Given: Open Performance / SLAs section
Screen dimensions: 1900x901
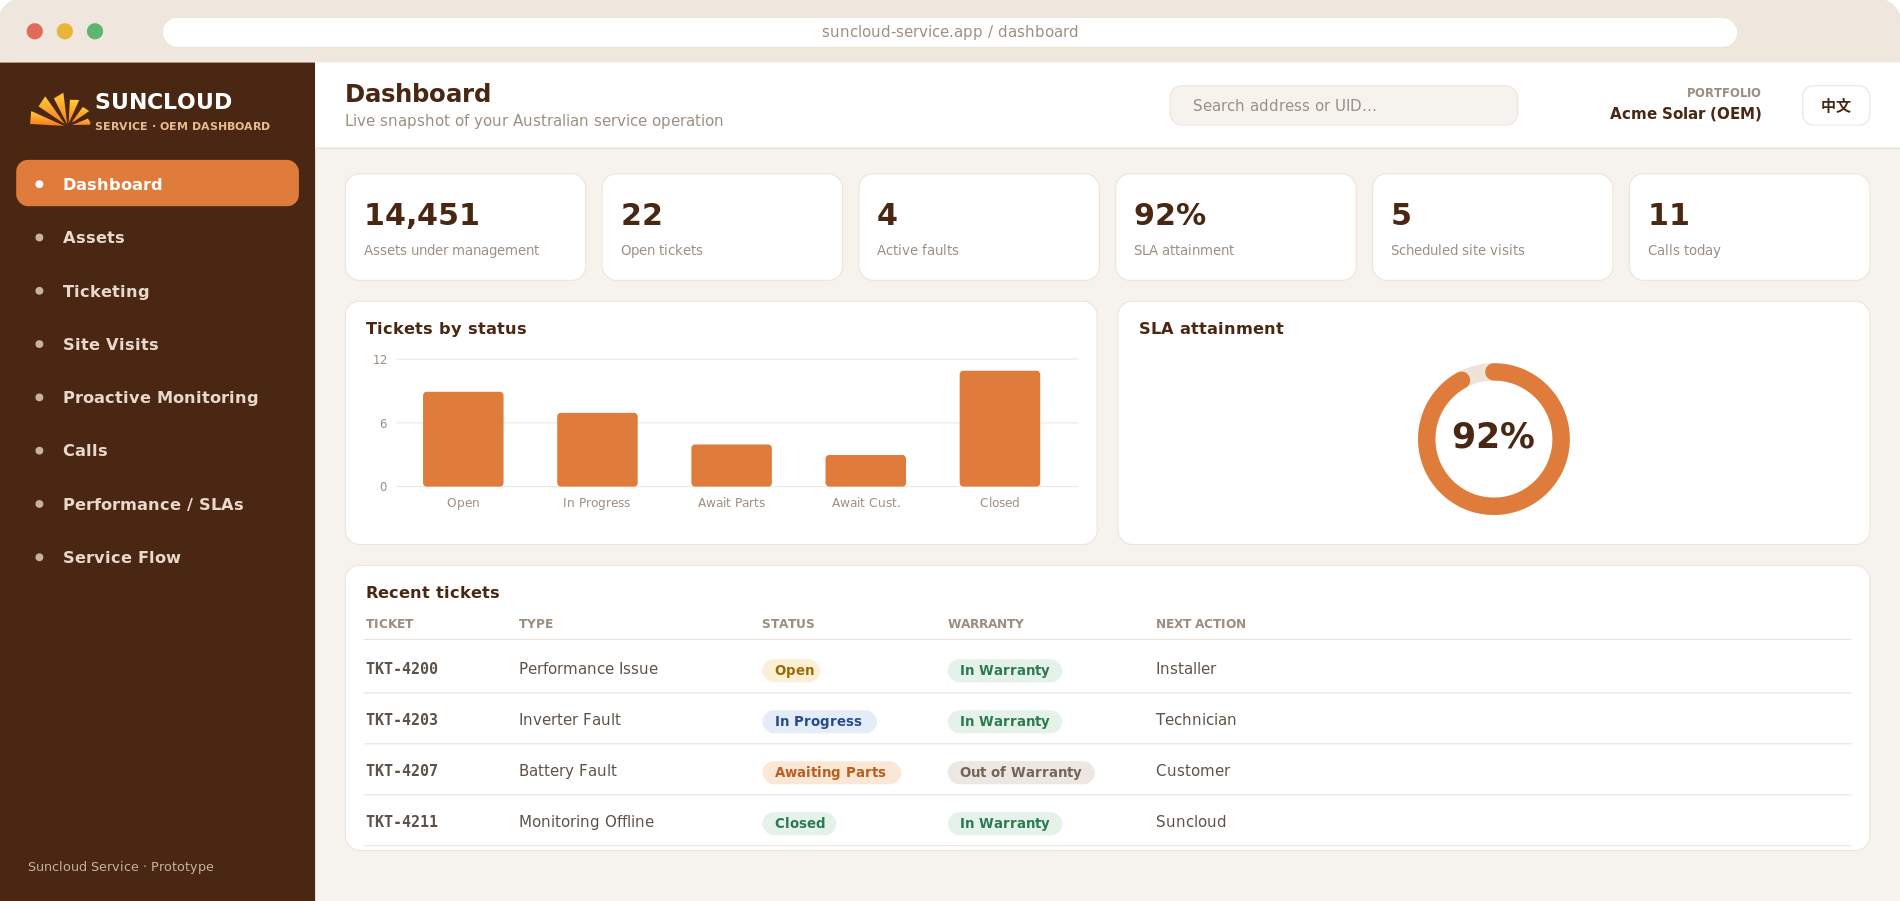Looking at the screenshot, I should tap(157, 504).
